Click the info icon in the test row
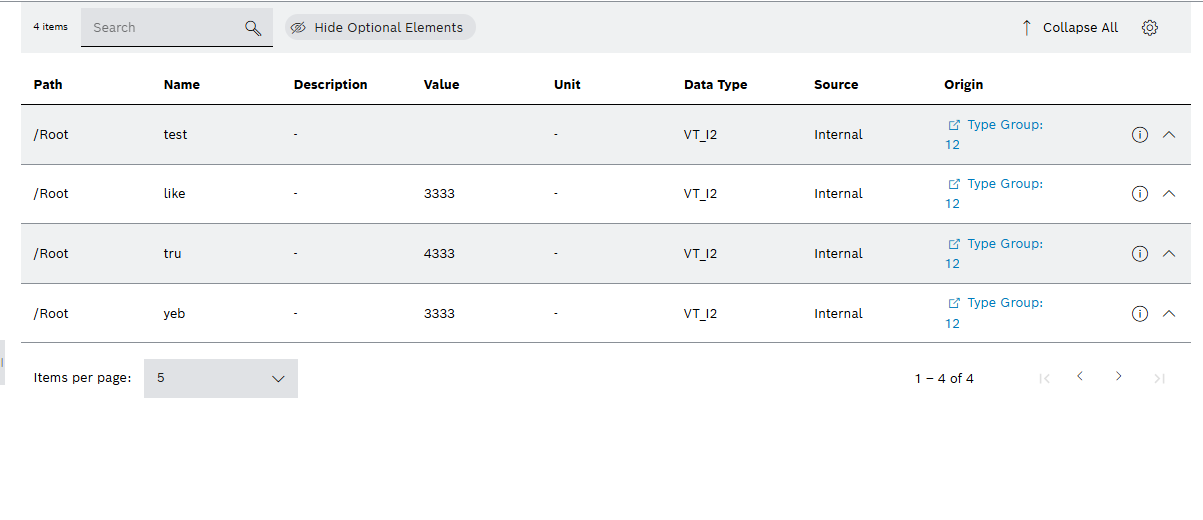Viewport: 1203px width, 520px height. 1139,135
